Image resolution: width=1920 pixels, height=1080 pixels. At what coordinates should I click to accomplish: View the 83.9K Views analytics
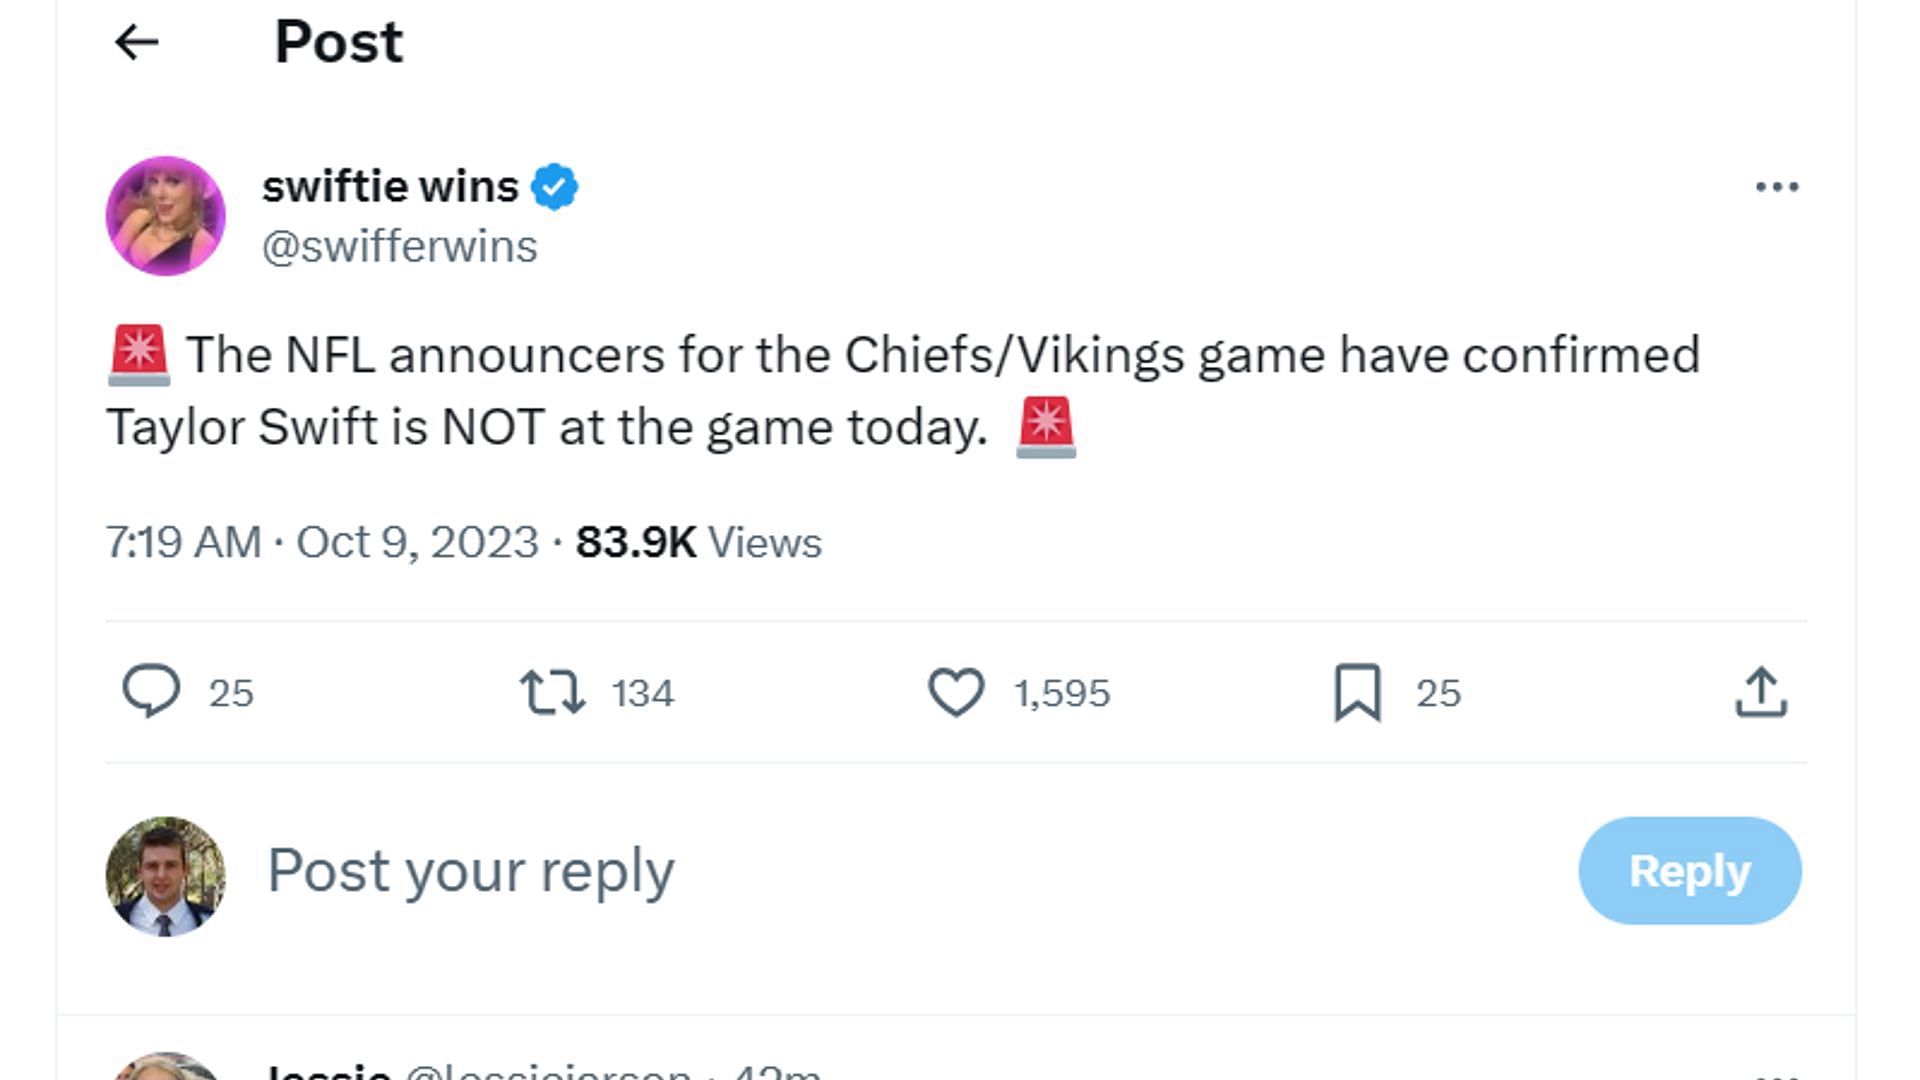[x=698, y=542]
